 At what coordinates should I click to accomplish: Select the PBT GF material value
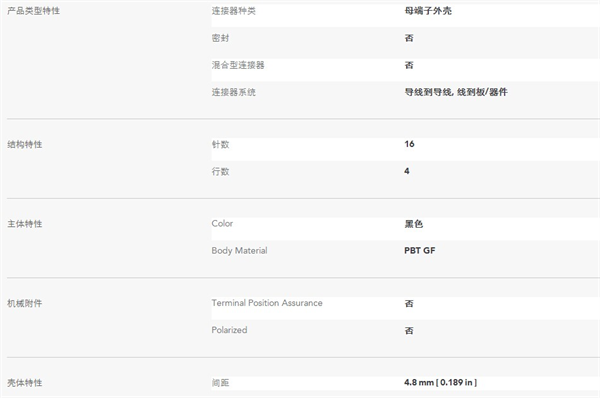tap(419, 251)
